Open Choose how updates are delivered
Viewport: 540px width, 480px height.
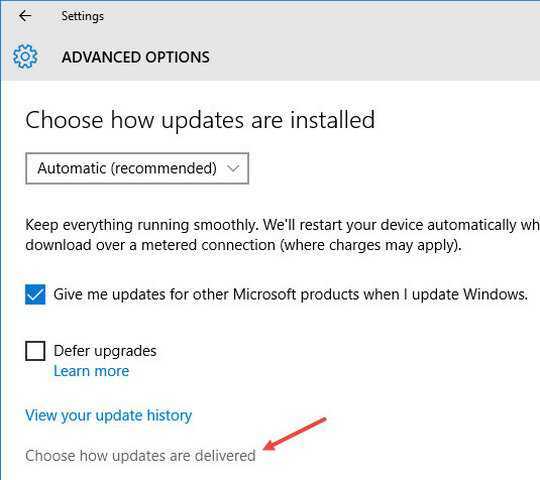pos(141,456)
